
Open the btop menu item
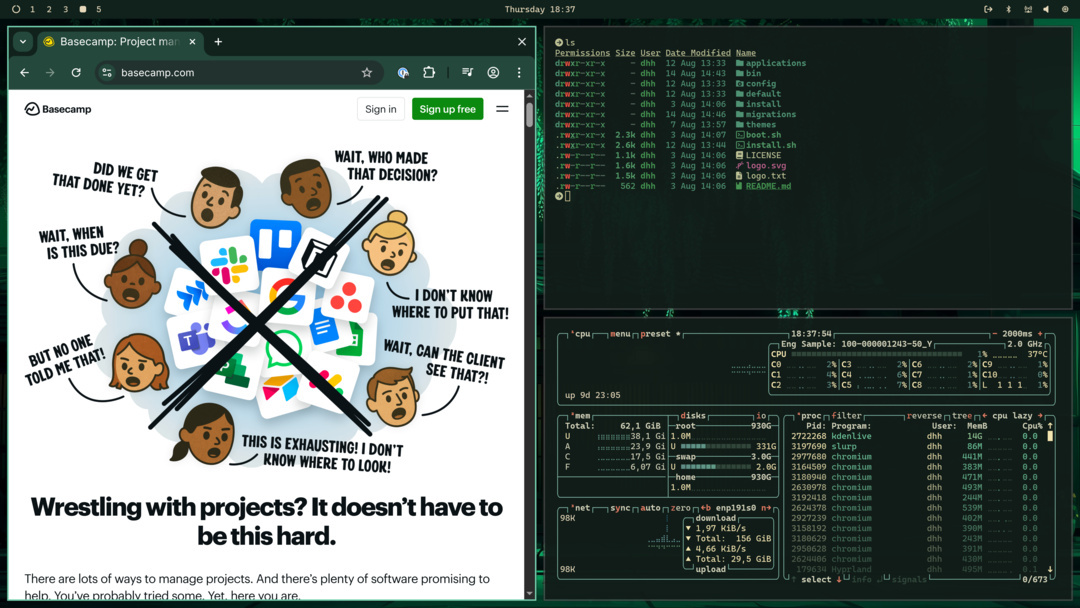[620, 334]
